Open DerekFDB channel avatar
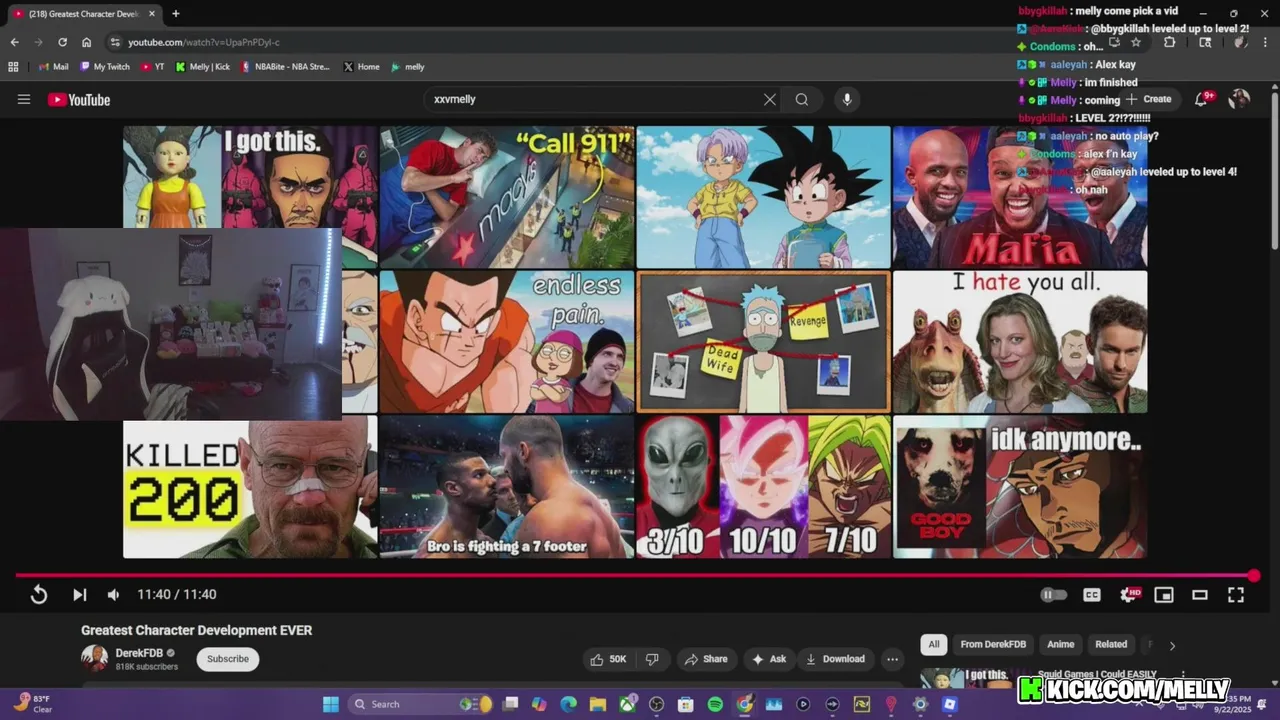The width and height of the screenshot is (1280, 720). click(x=94, y=658)
